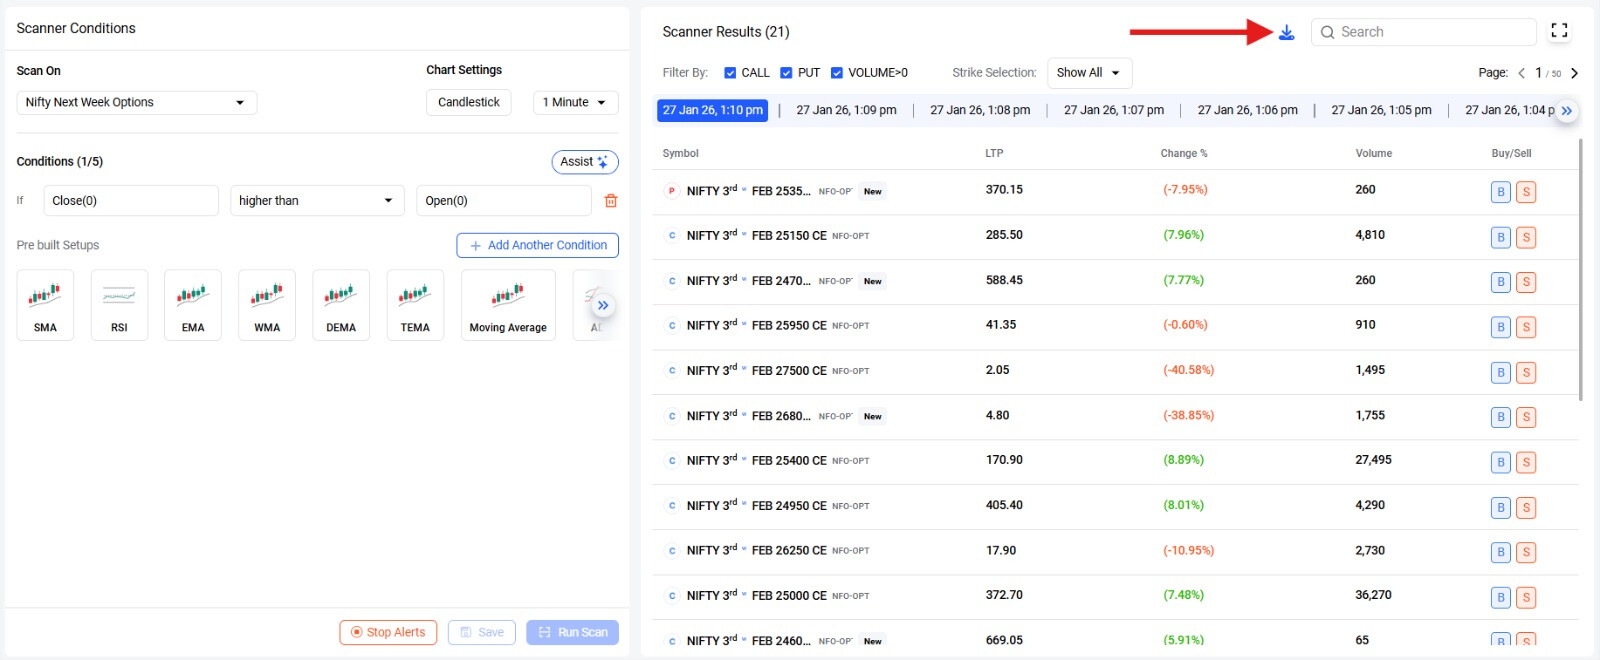Switch to the 27 Jan 26, 1:09 pm tab
Image resolution: width=1600 pixels, height=660 pixels.
pyautogui.click(x=846, y=110)
